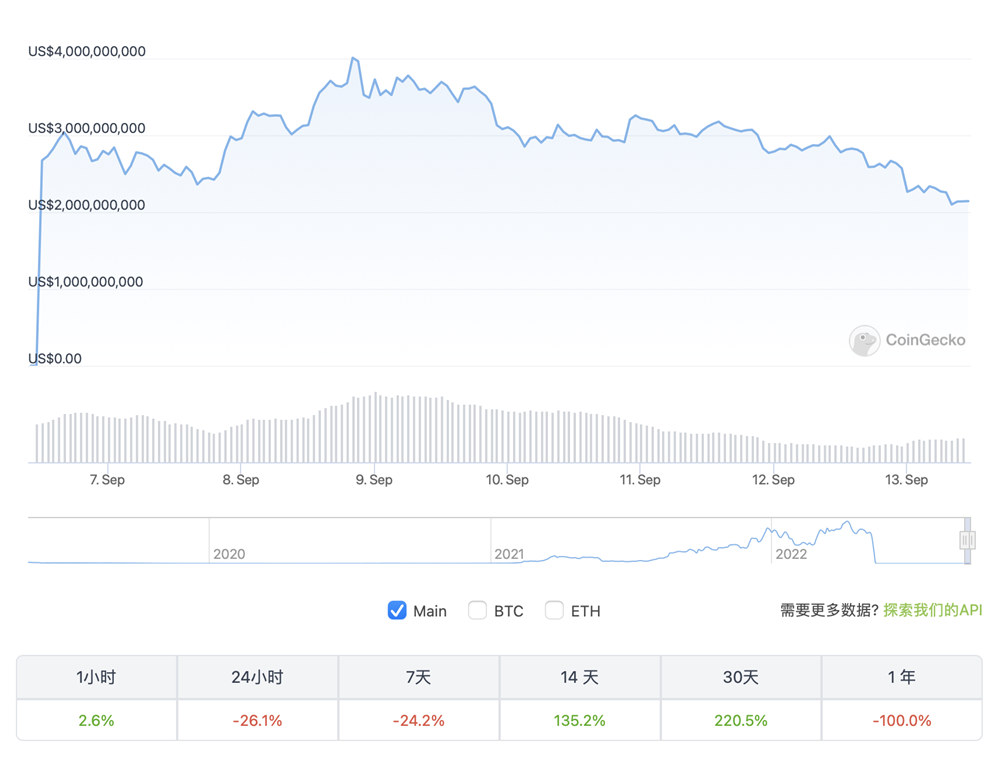The image size is (1000, 760).
Task: Click the US$4,000,000,000 axis label
Action: click(x=87, y=51)
